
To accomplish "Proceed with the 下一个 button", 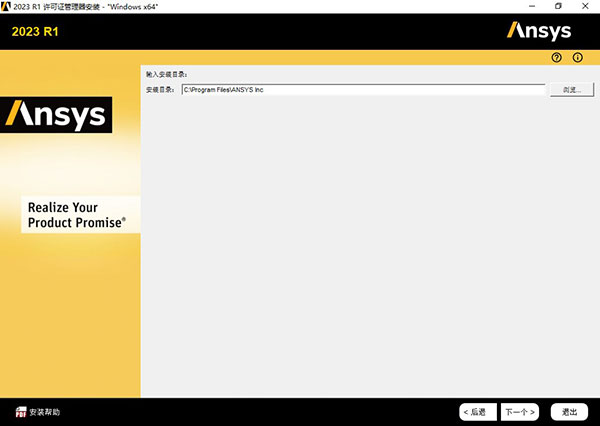I will tap(520, 411).
